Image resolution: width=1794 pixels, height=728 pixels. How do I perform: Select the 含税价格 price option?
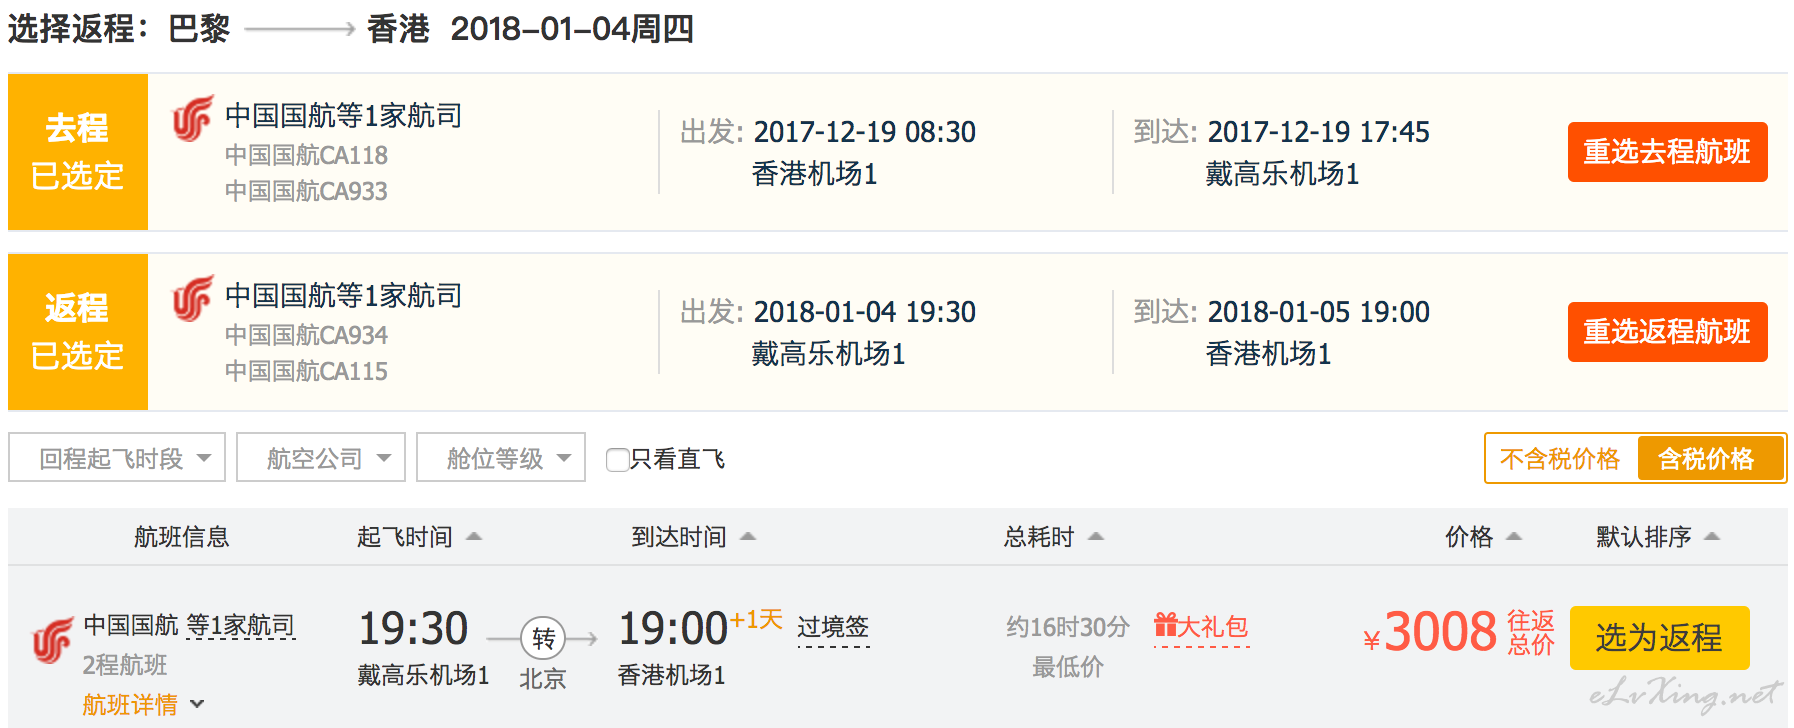[x=1707, y=459]
